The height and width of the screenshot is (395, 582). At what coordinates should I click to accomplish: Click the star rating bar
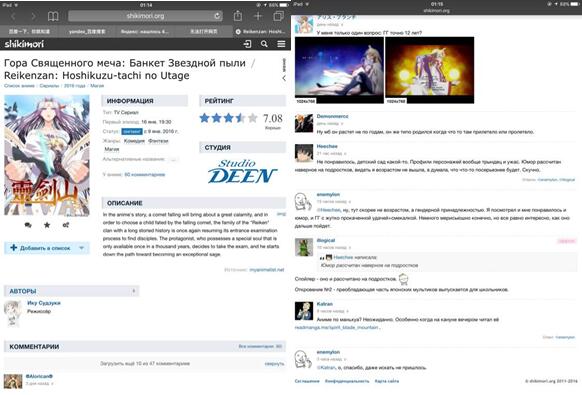(x=229, y=118)
